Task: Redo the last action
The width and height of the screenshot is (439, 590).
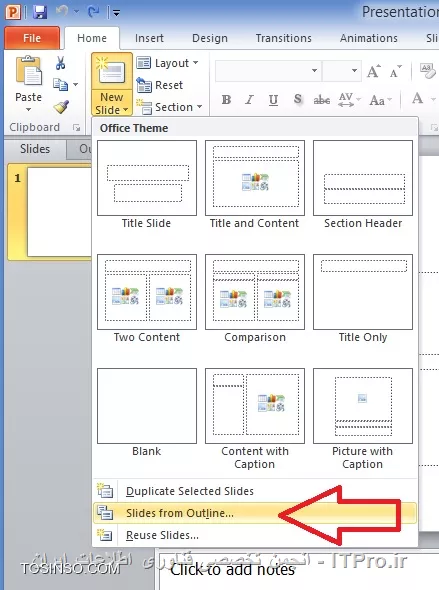Action: click(x=94, y=12)
